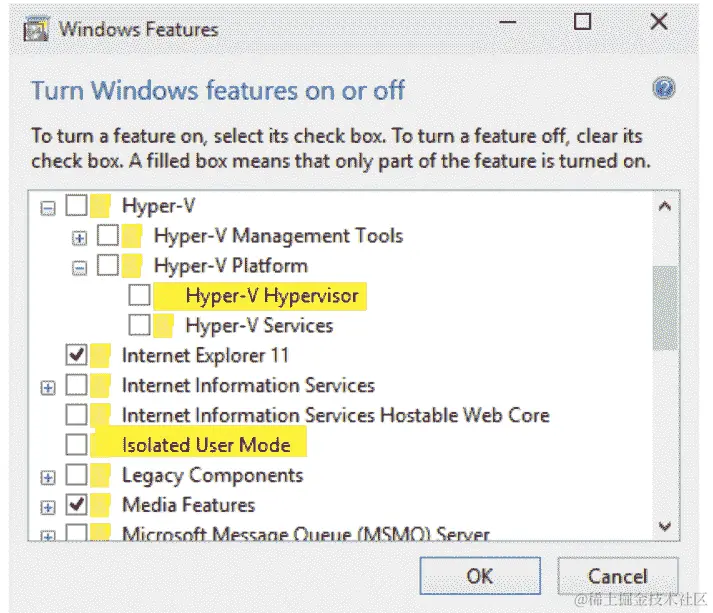Click the Windows Features title bar icon
Viewport: 713px width, 613px height.
[x=36, y=29]
